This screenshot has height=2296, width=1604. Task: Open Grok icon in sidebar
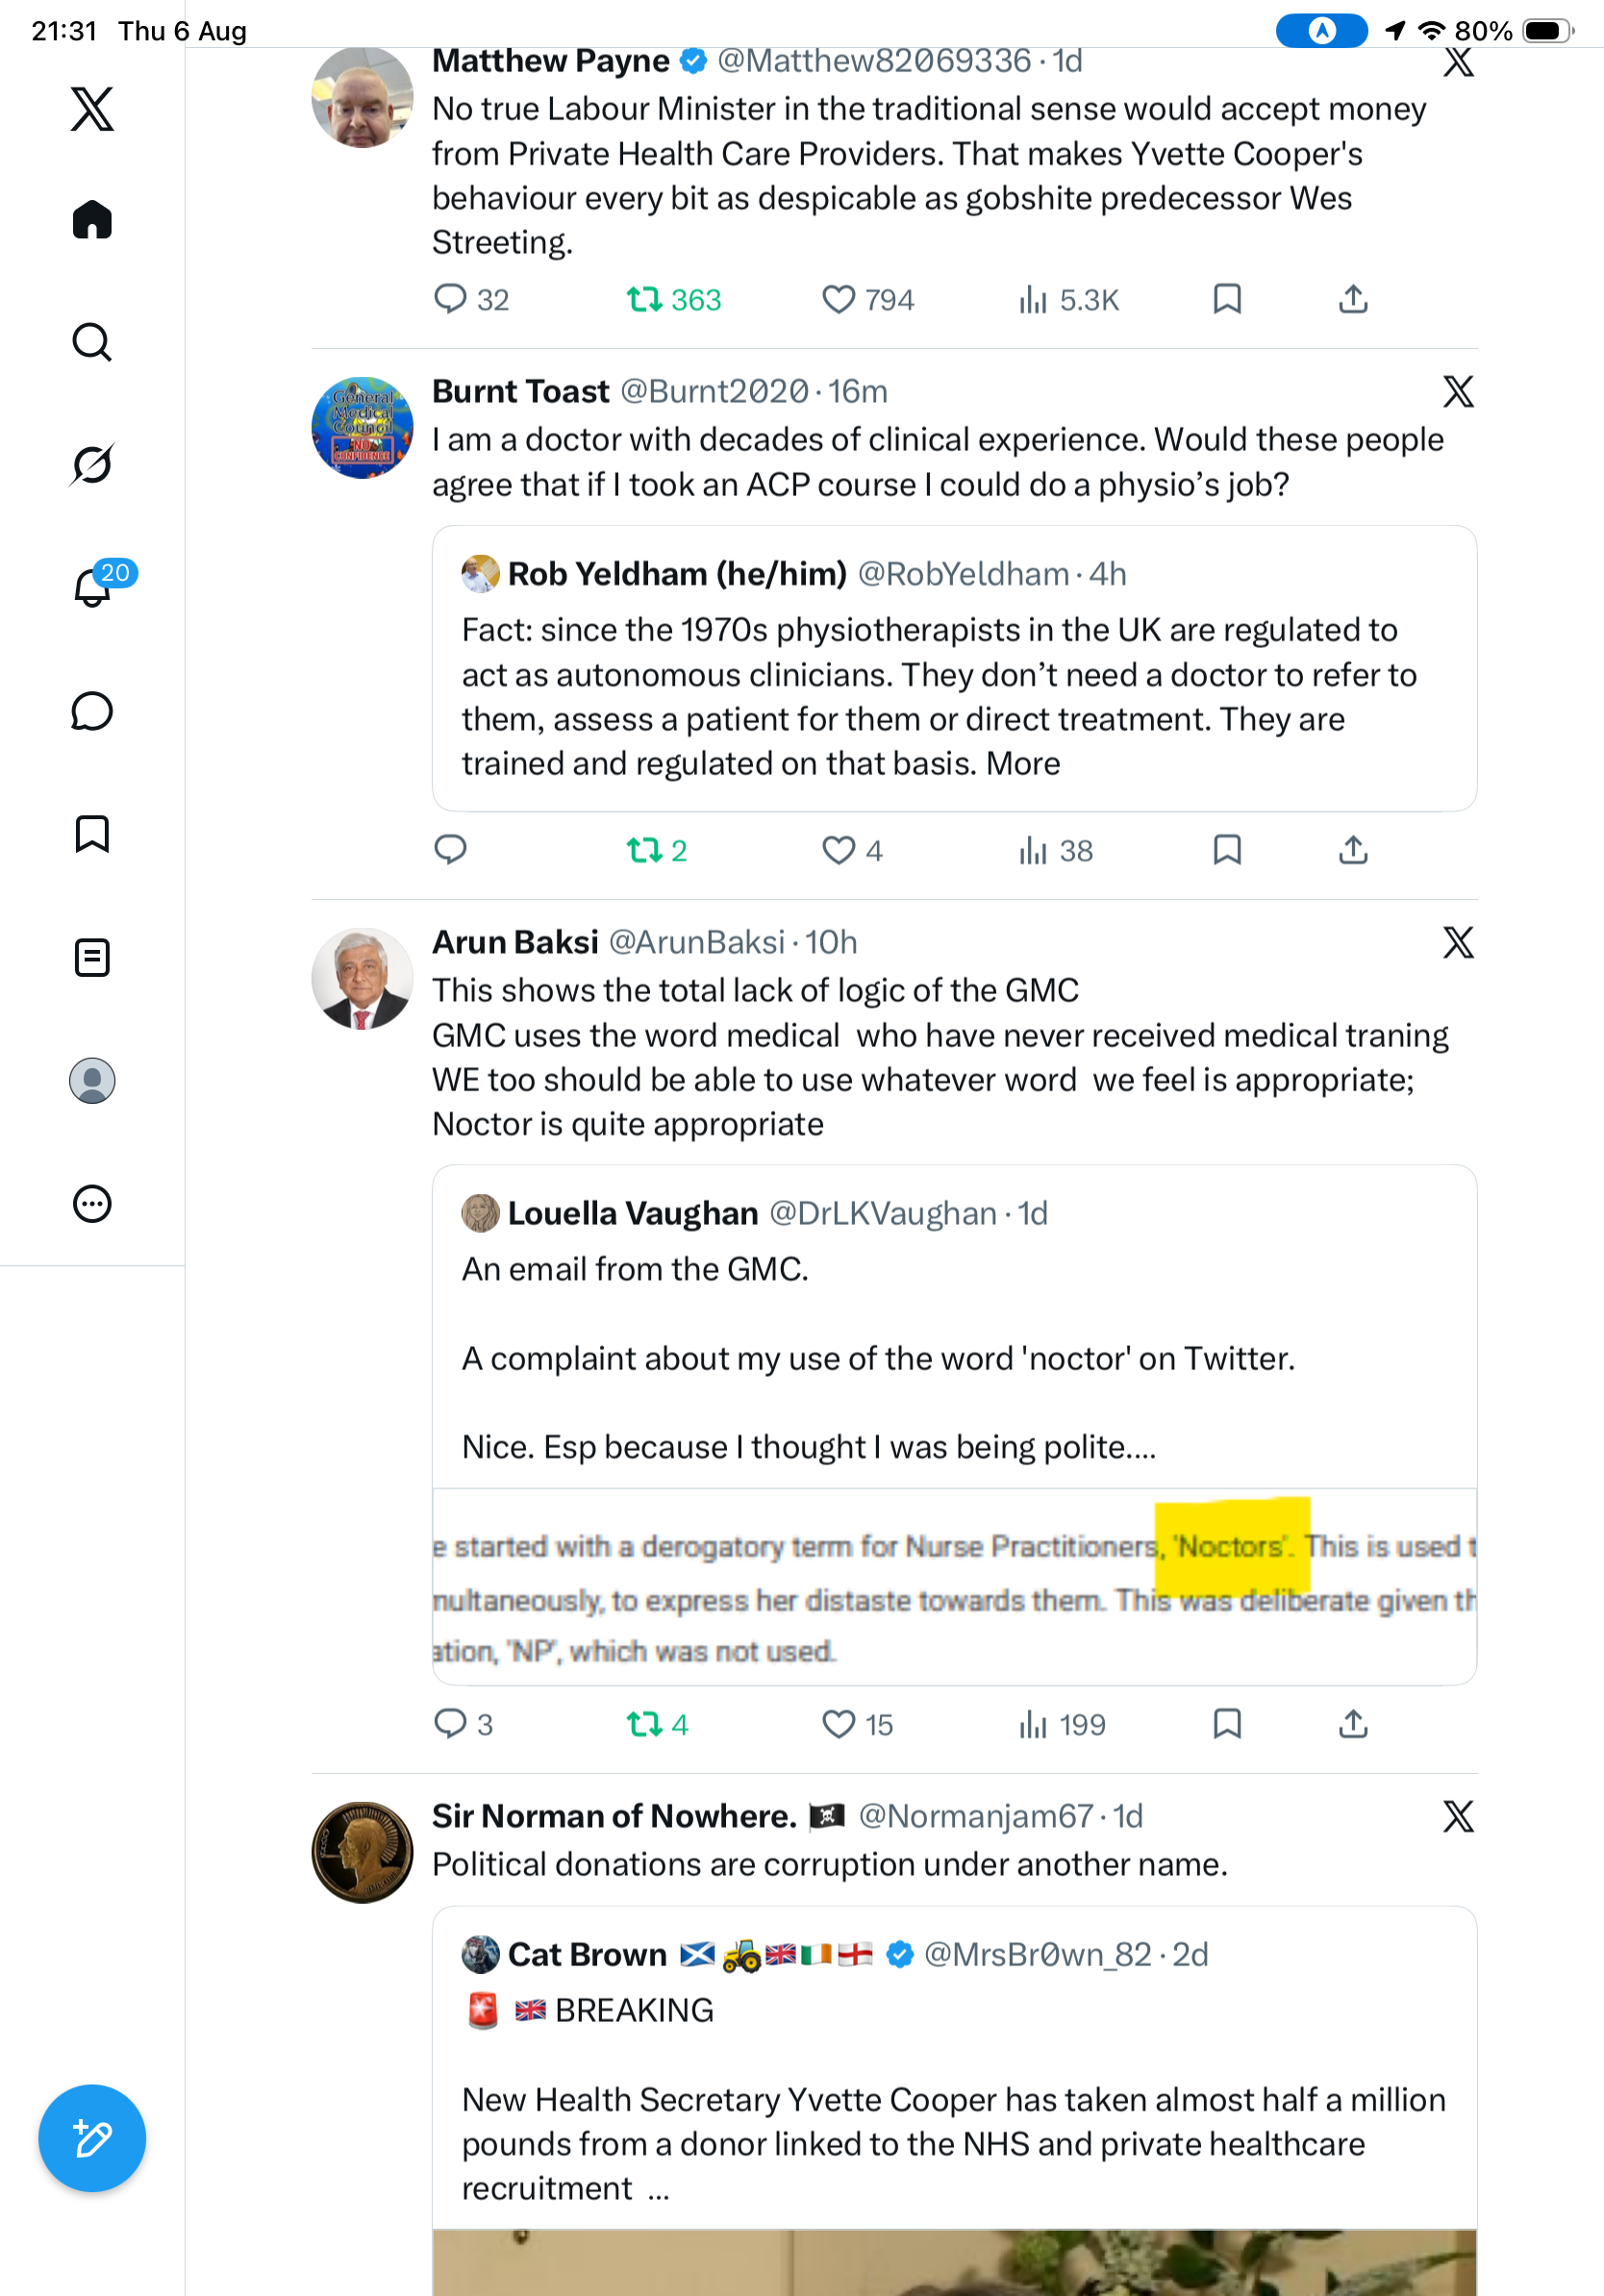92,464
